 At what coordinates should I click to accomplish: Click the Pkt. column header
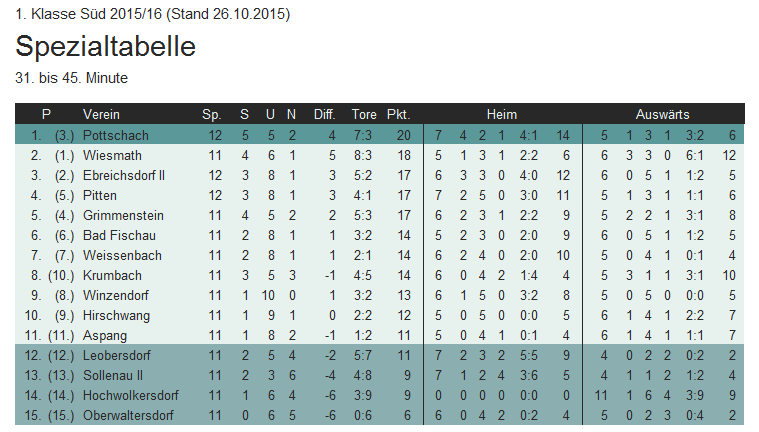(x=398, y=115)
